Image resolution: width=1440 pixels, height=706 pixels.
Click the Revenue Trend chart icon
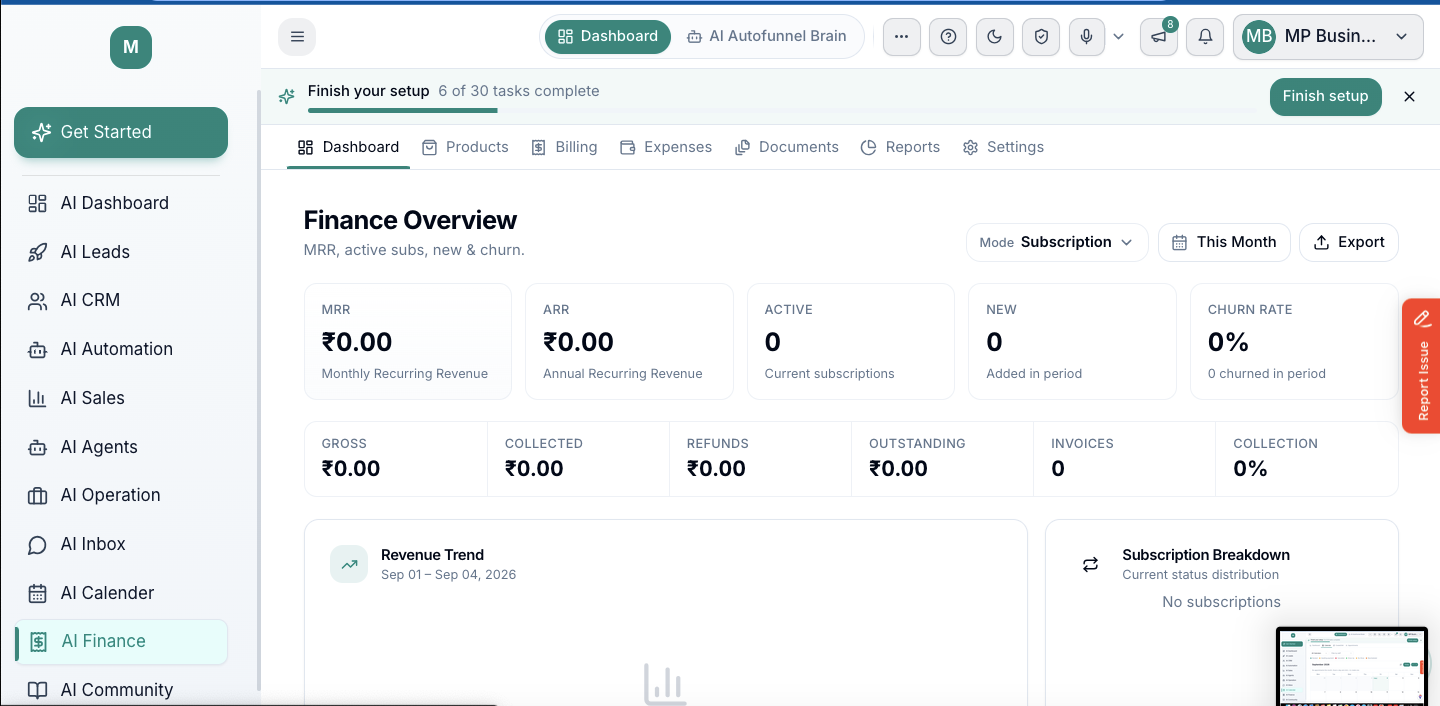tap(349, 564)
